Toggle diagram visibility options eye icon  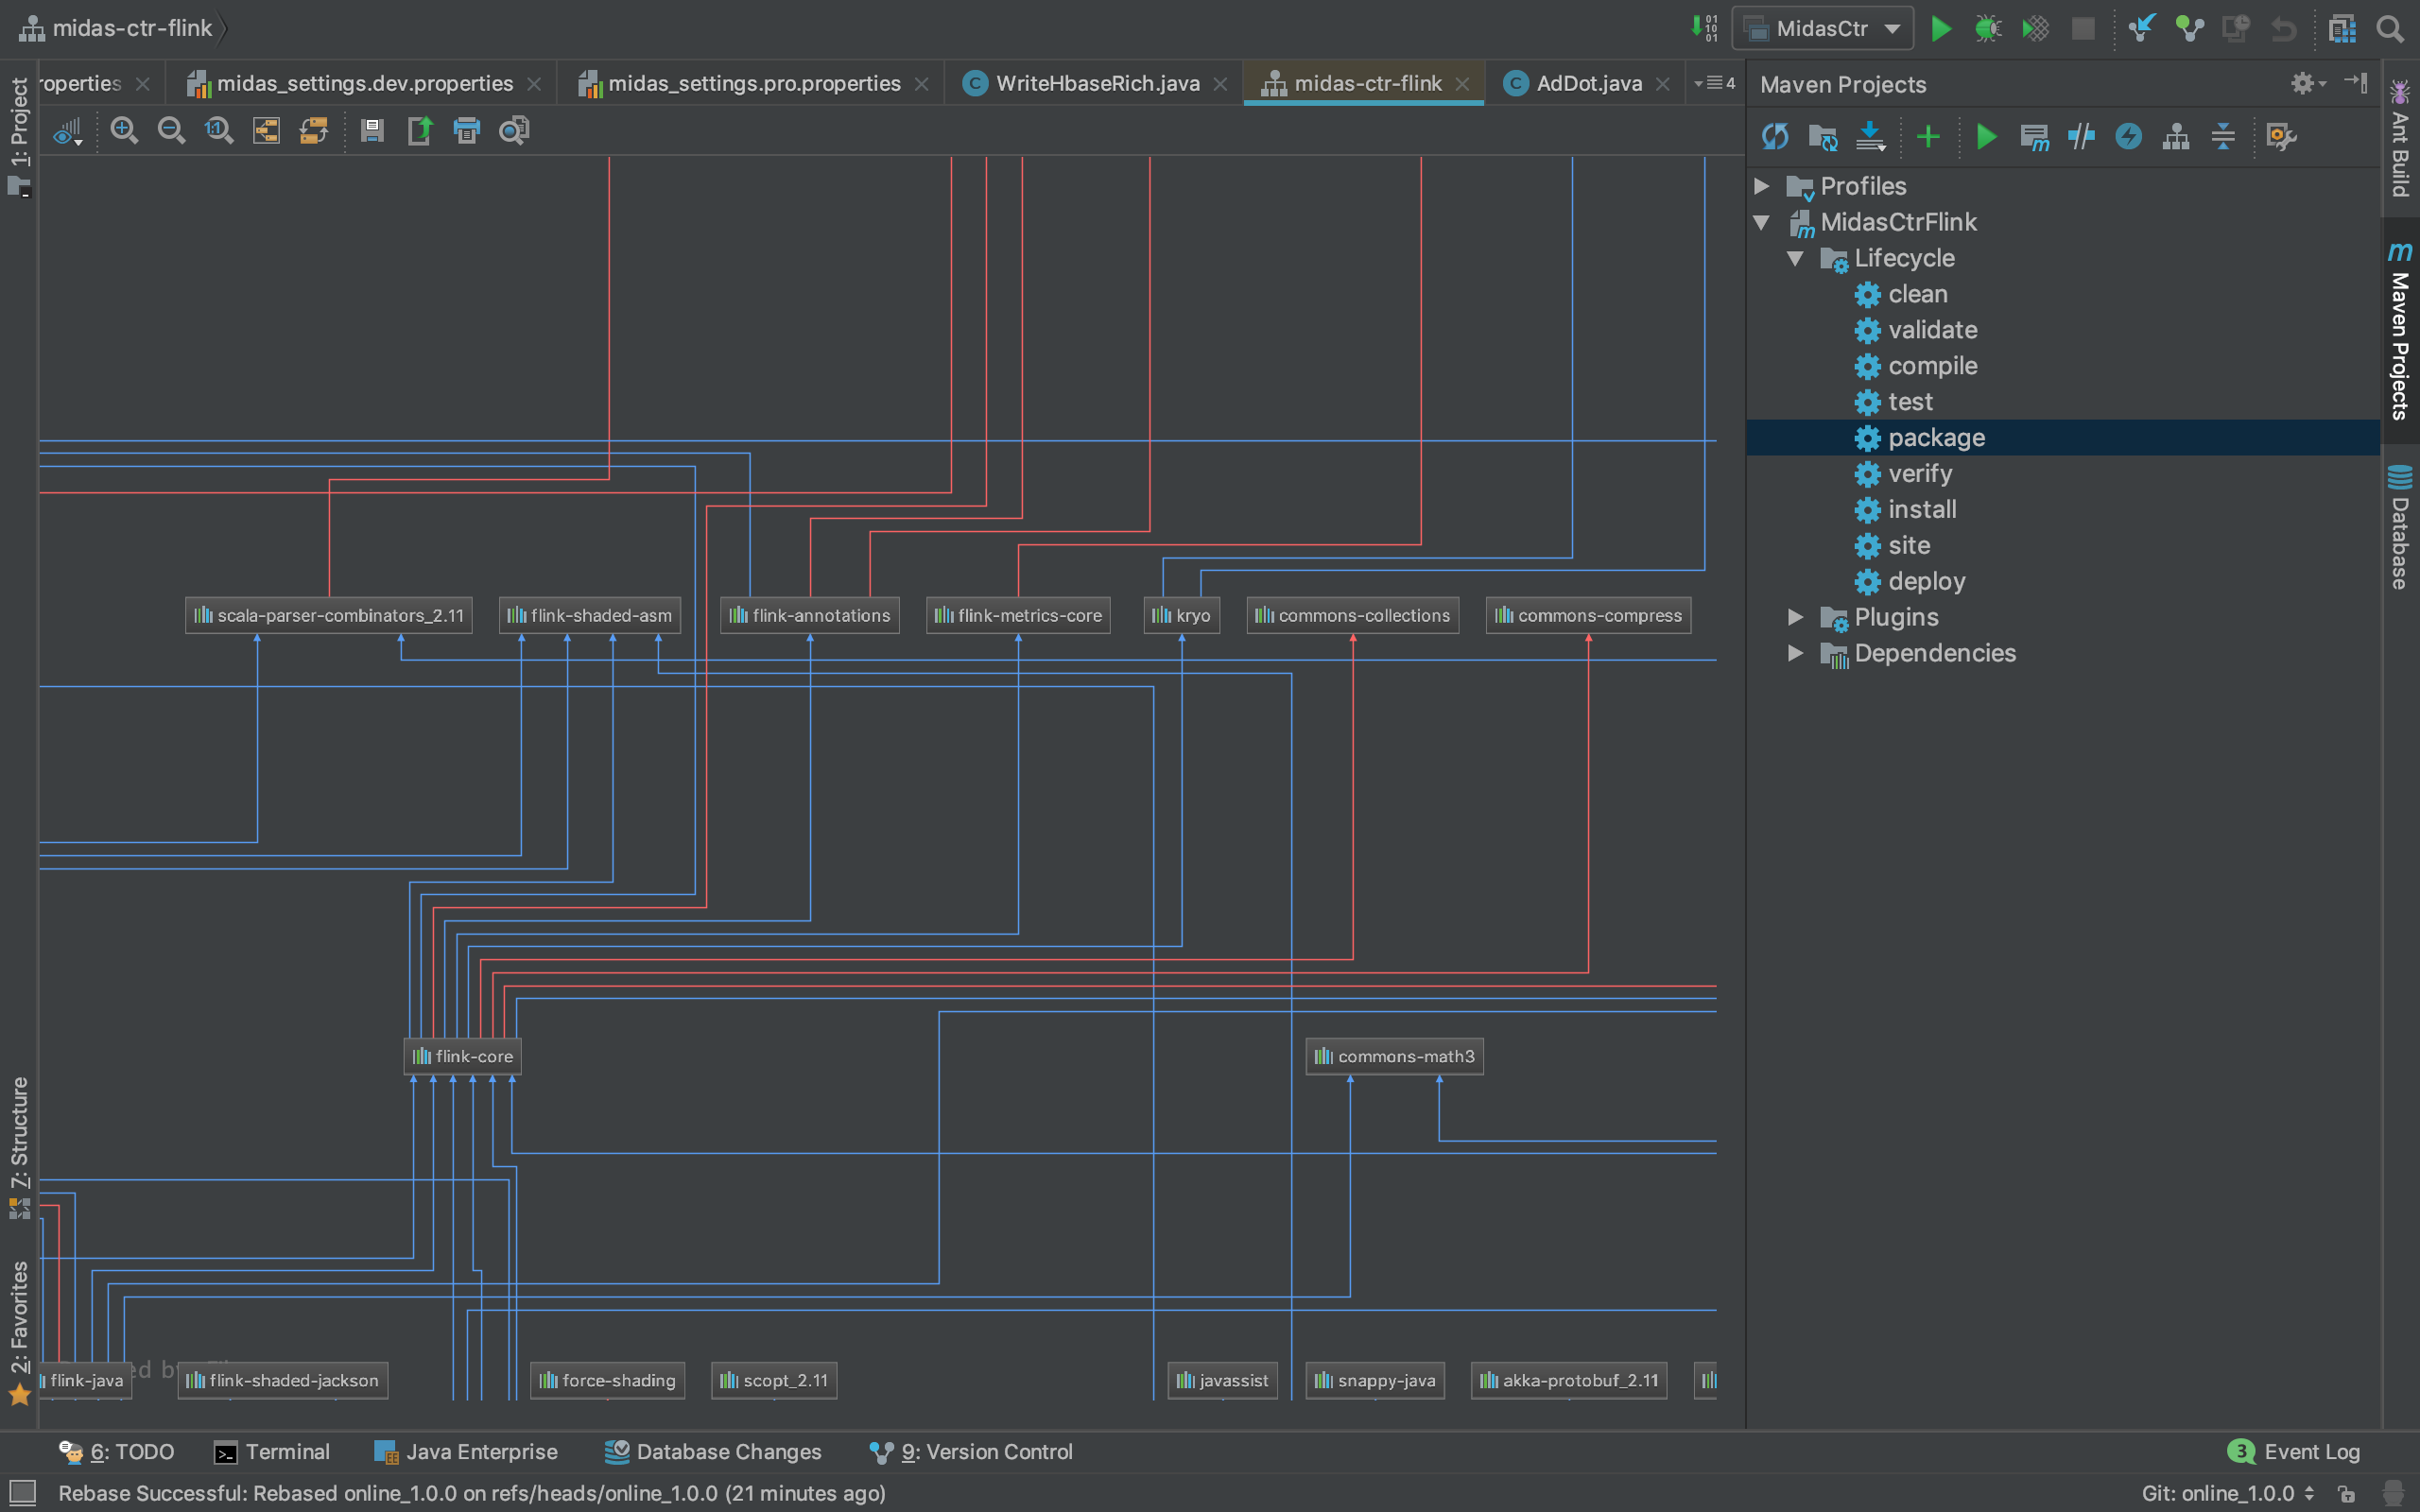(x=68, y=130)
